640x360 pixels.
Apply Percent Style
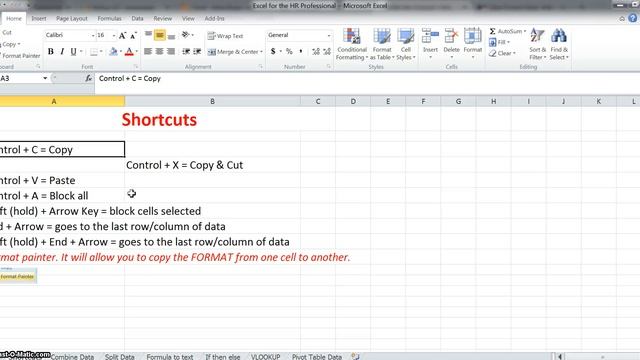tap(289, 51)
